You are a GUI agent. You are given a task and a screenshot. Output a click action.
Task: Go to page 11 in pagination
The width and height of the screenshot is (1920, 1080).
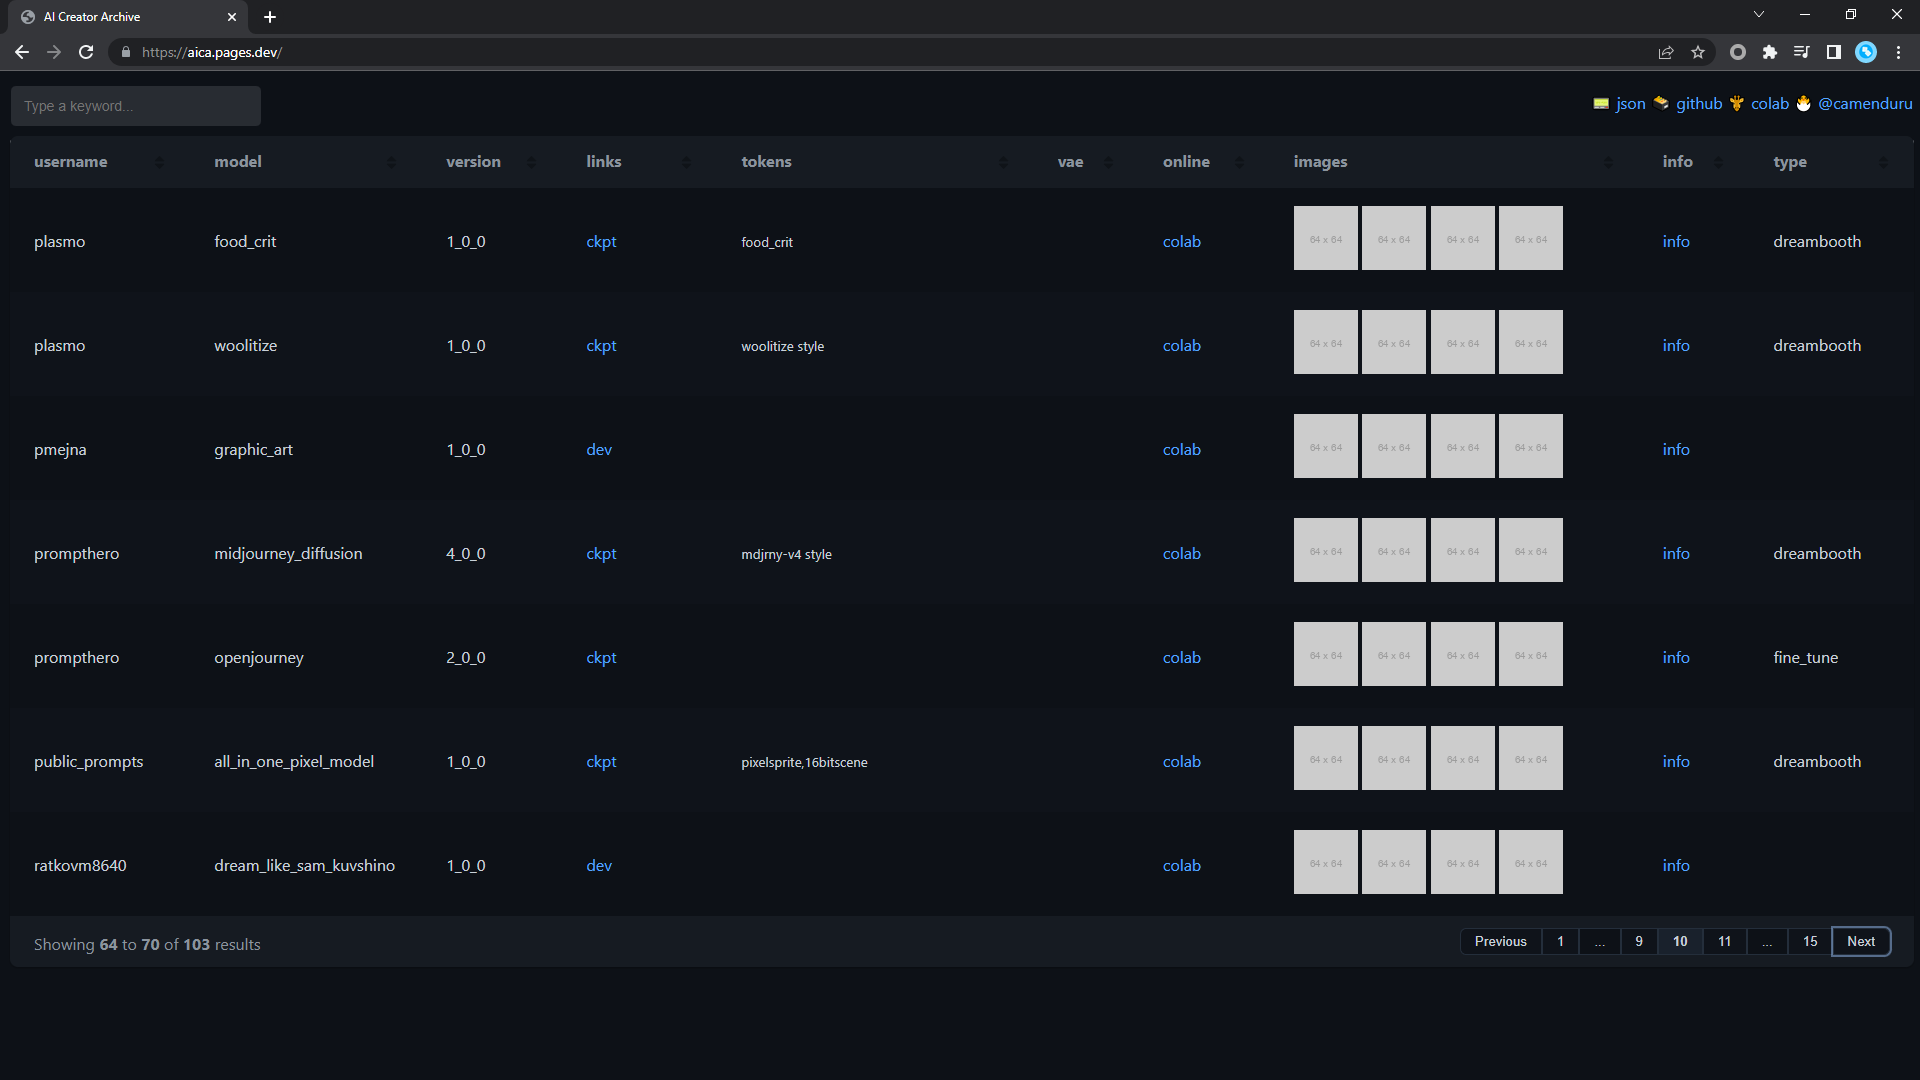point(1724,942)
